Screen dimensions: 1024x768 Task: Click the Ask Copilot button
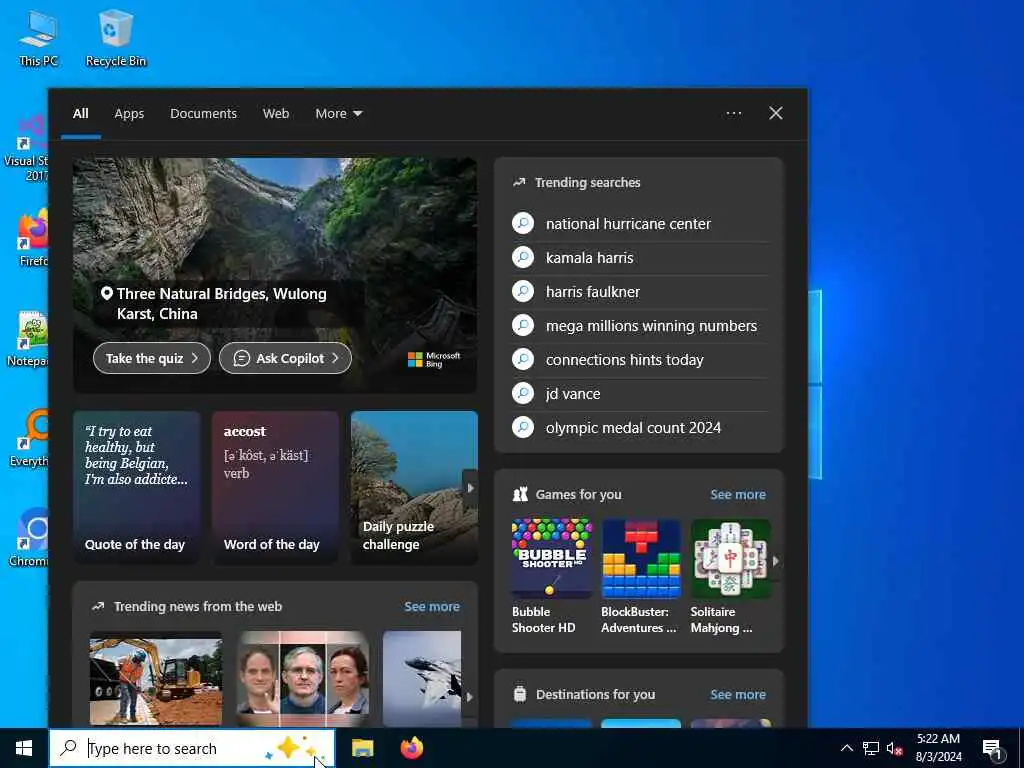tap(285, 358)
